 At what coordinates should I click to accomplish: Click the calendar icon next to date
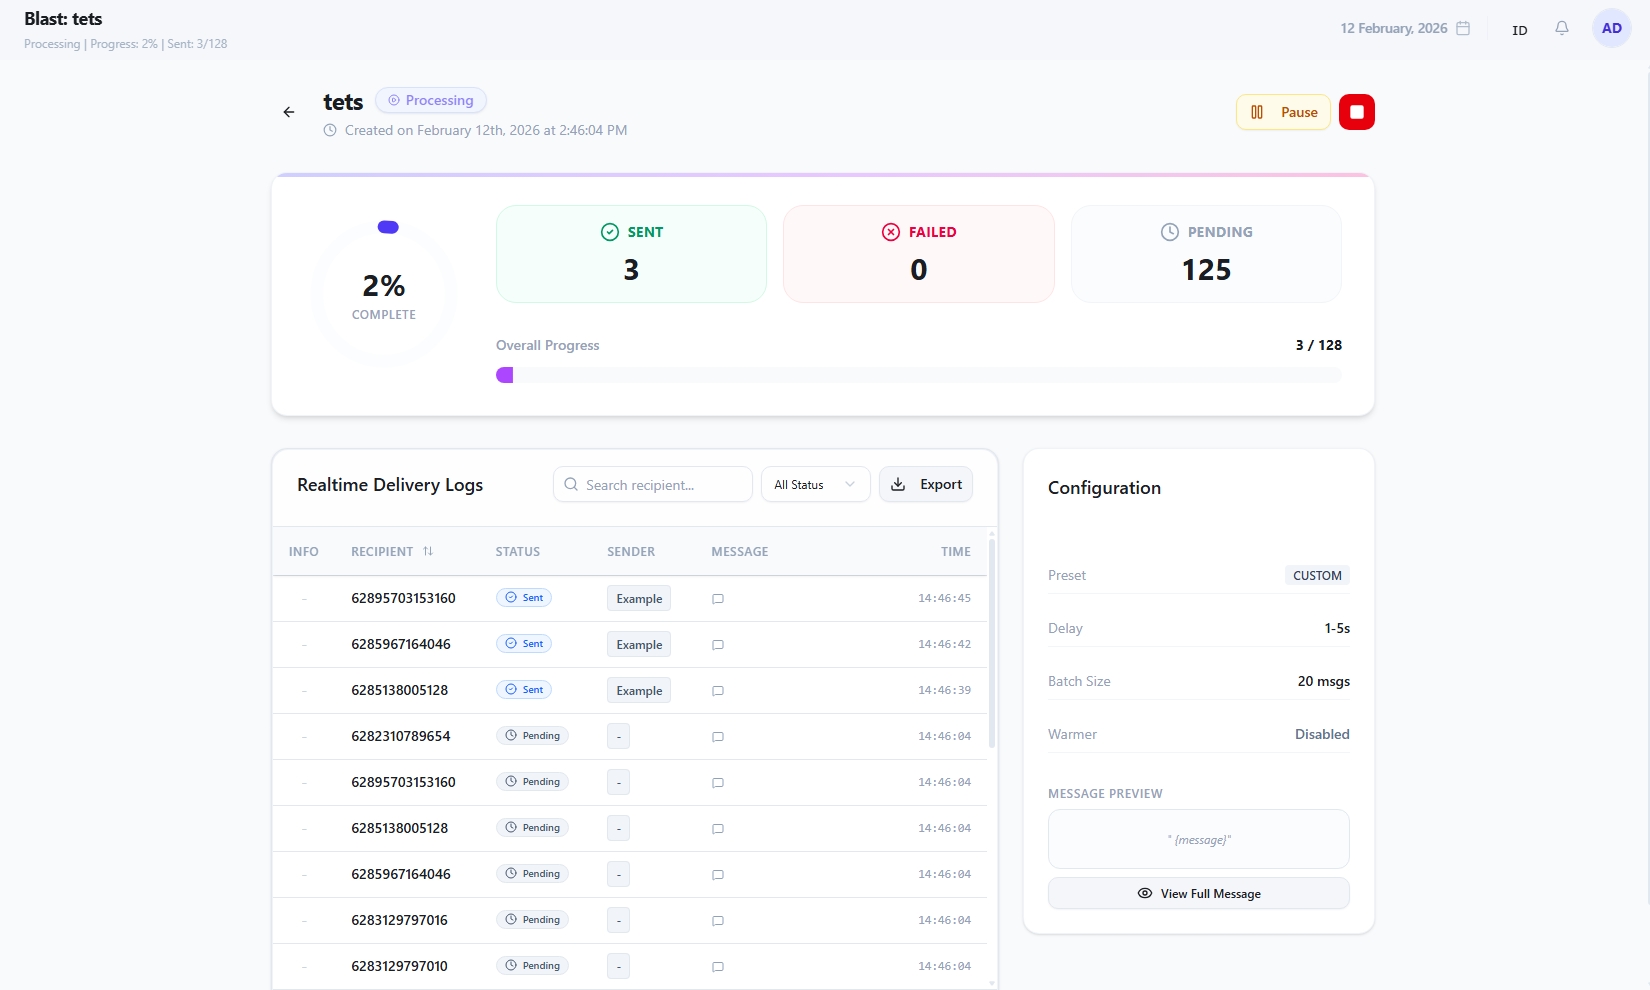(1463, 29)
